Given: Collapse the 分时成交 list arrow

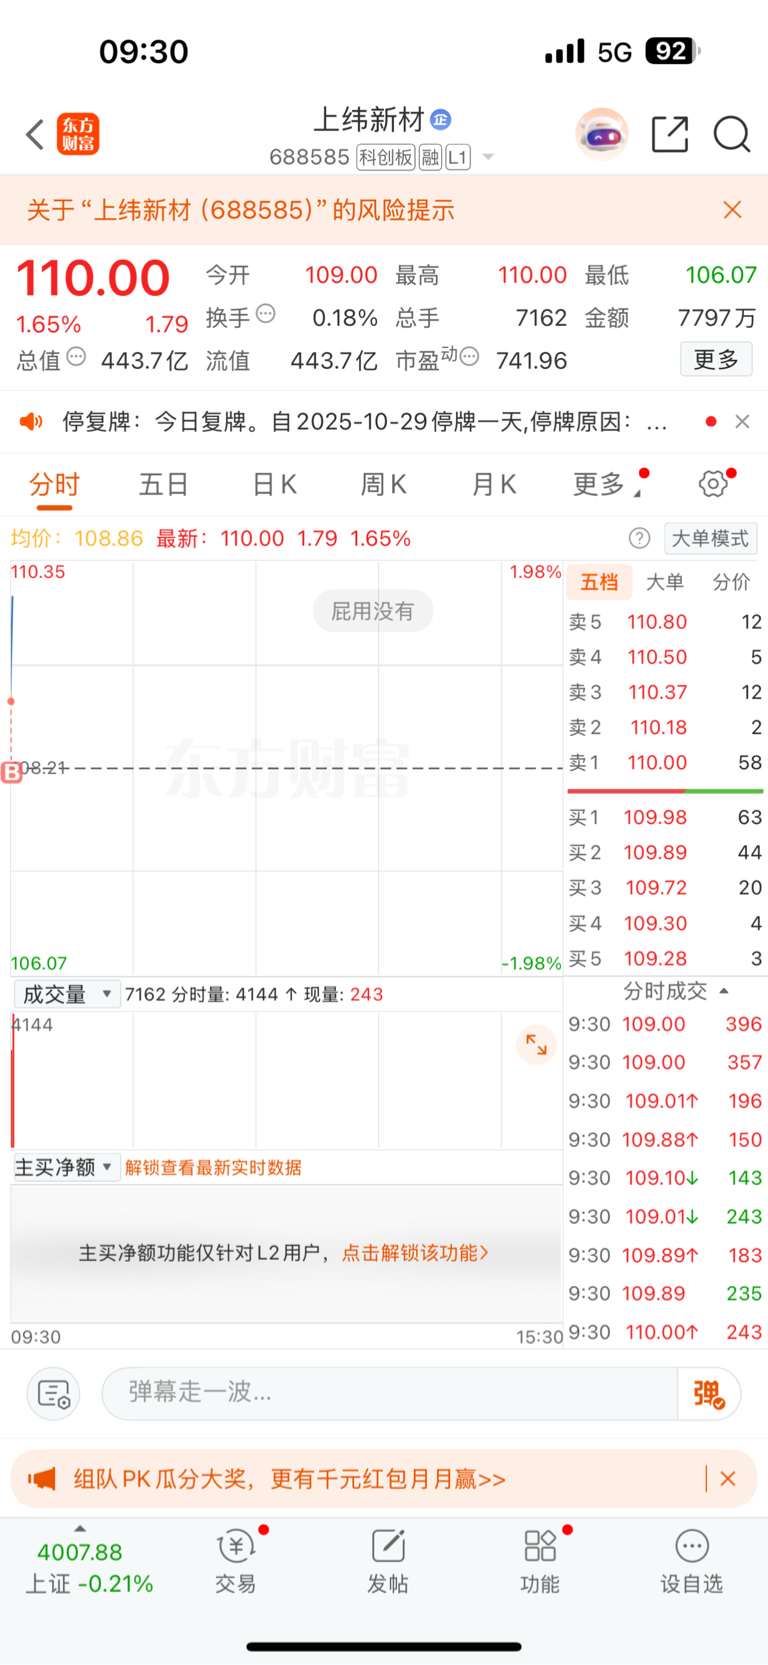Looking at the screenshot, I should tap(724, 991).
